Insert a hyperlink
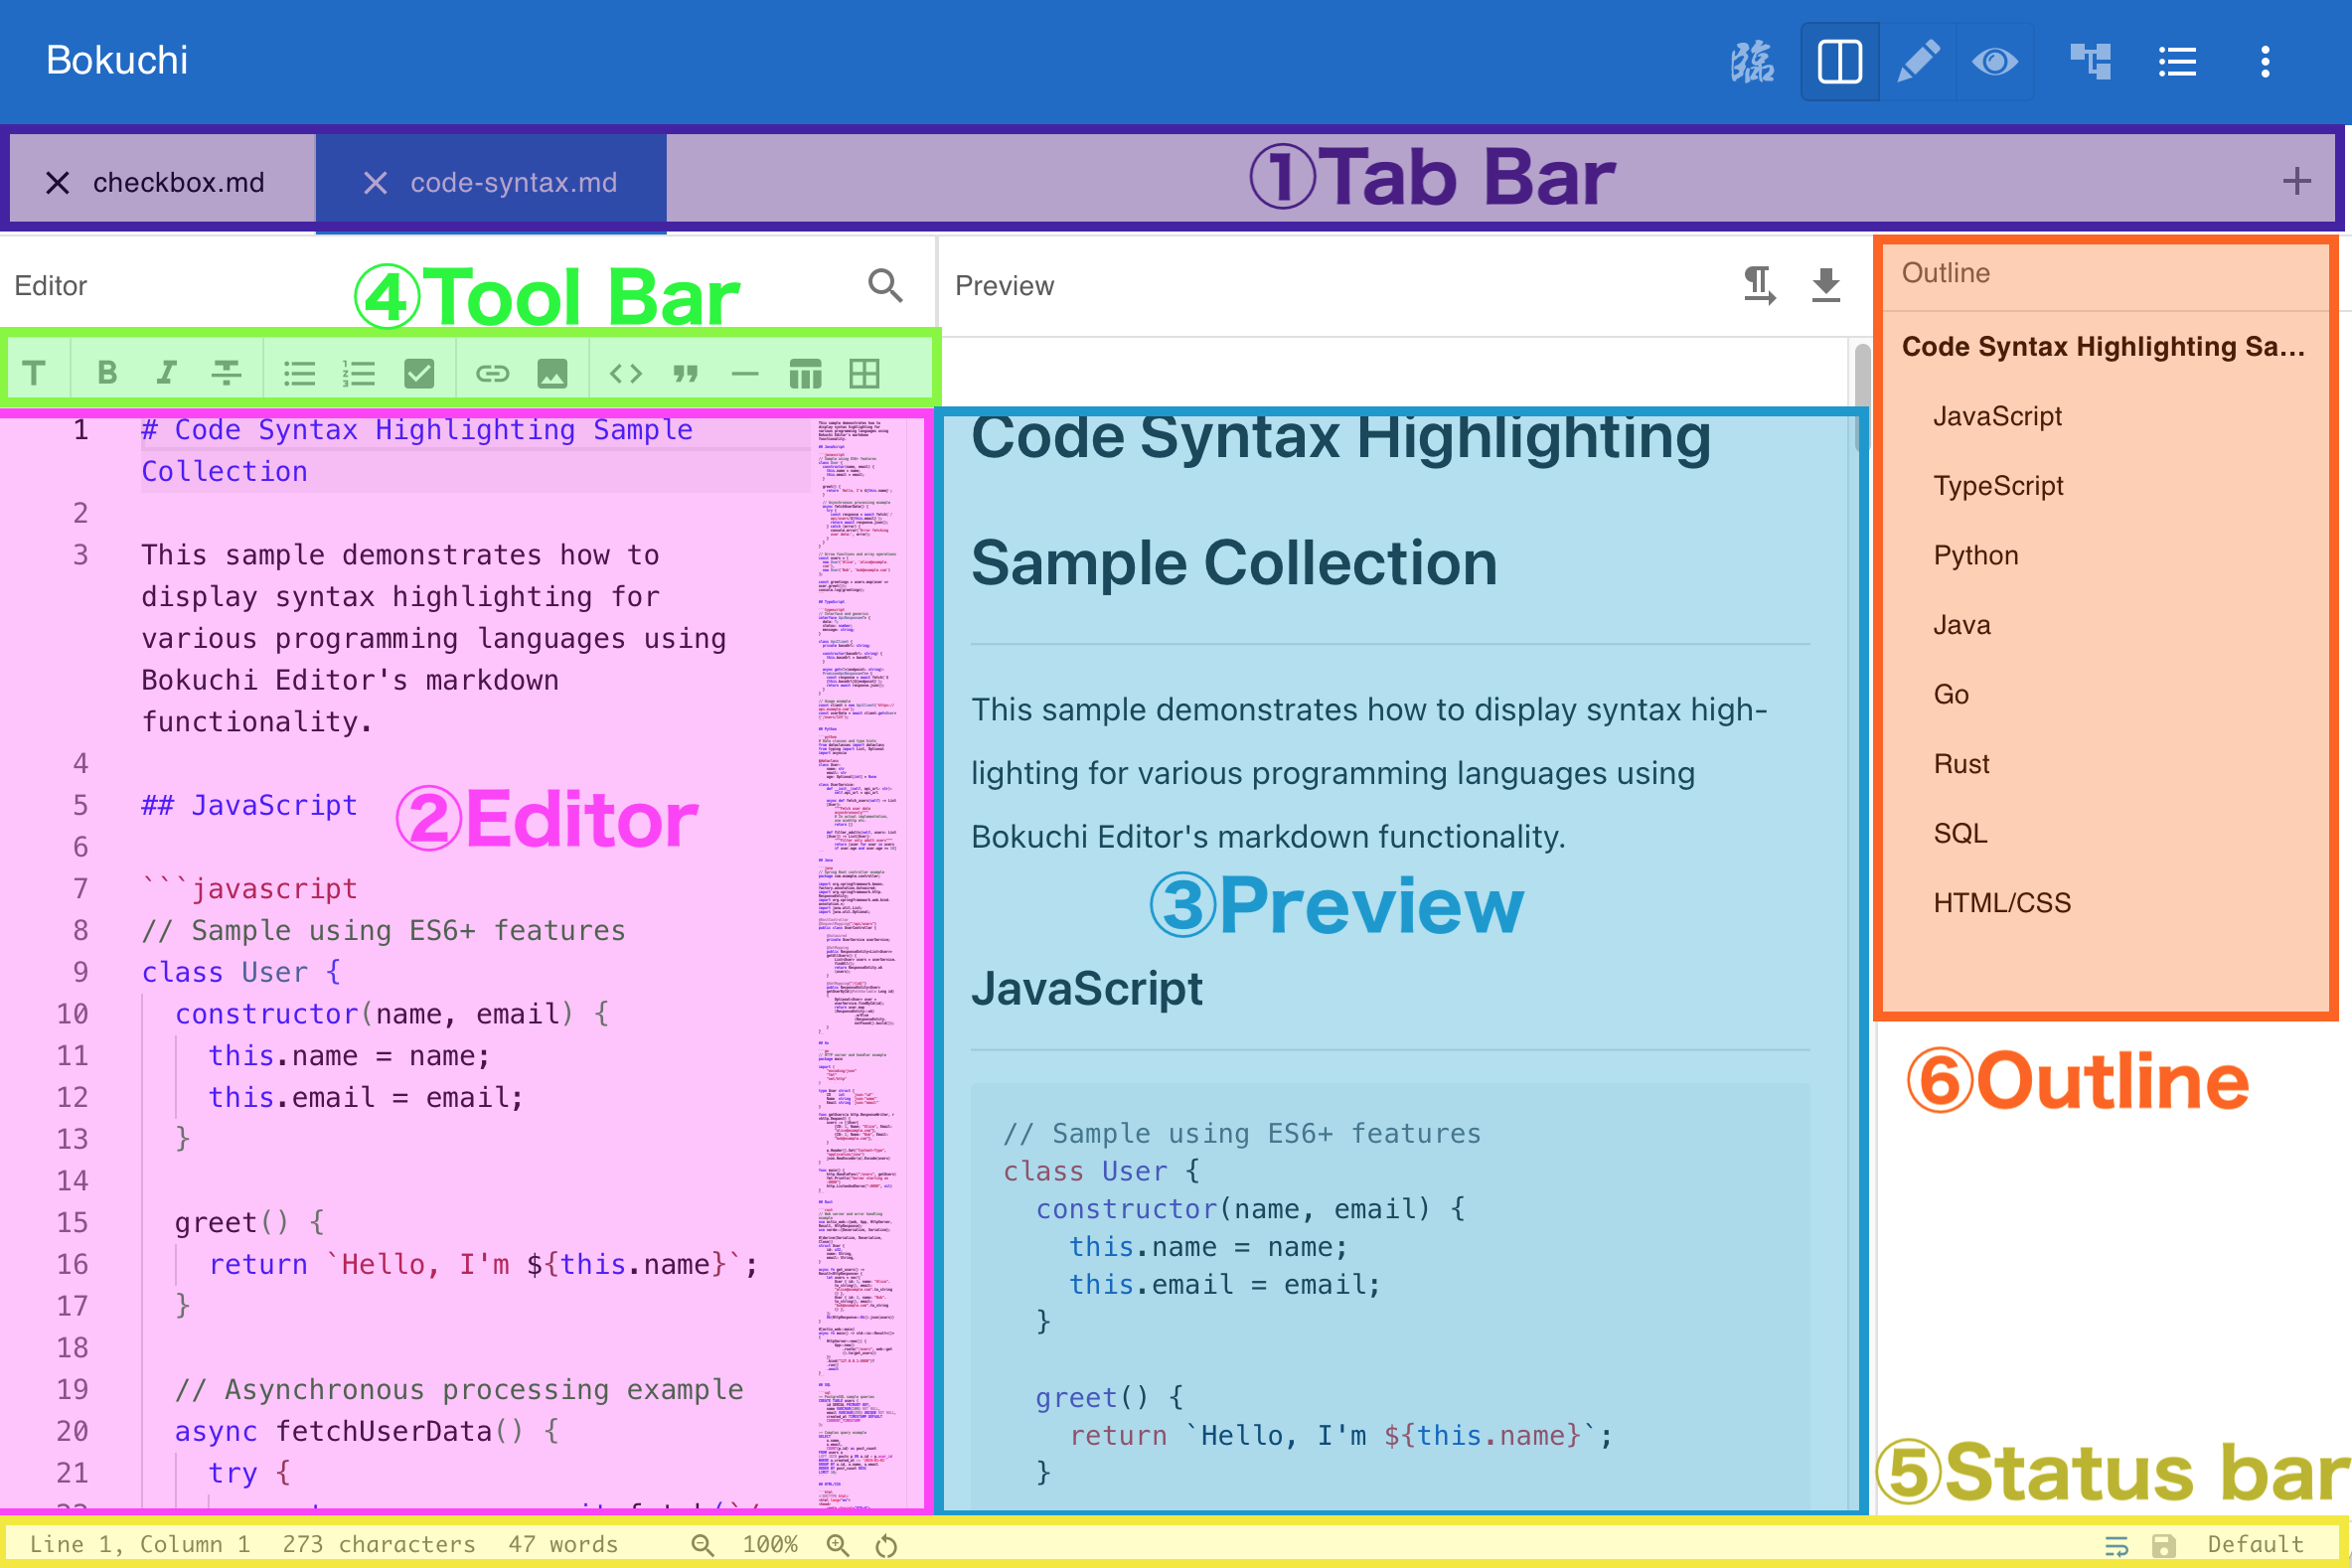2352x1568 pixels. click(x=492, y=373)
